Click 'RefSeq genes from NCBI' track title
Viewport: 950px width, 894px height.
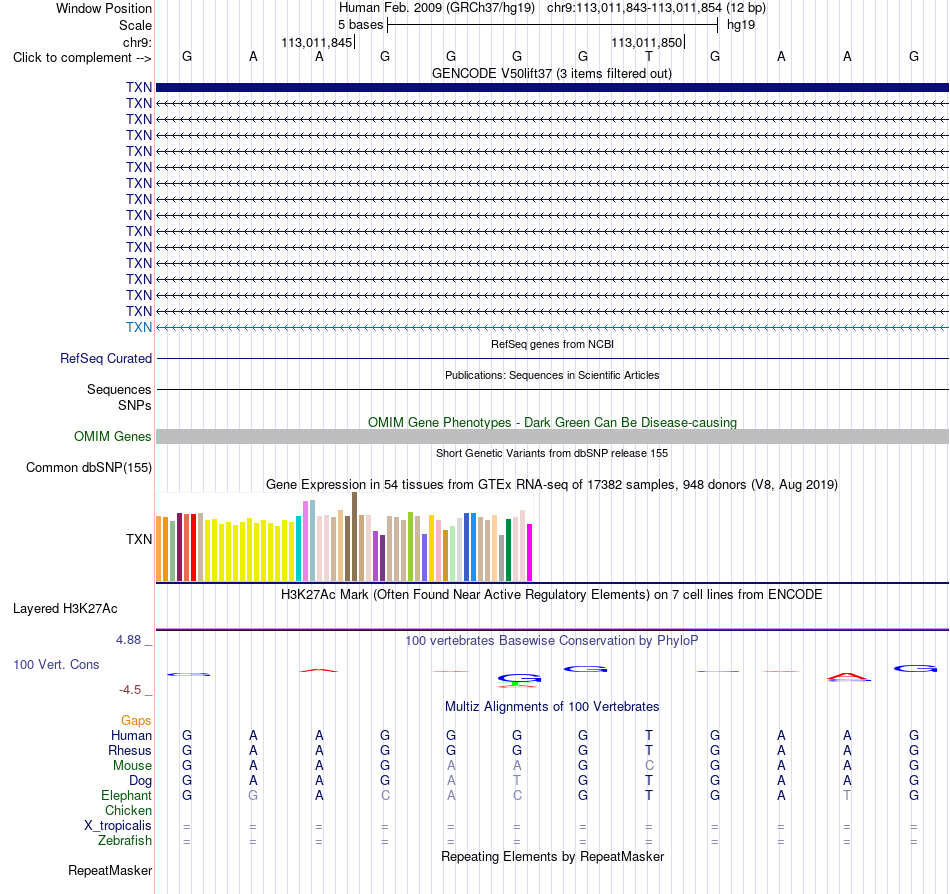coord(552,344)
